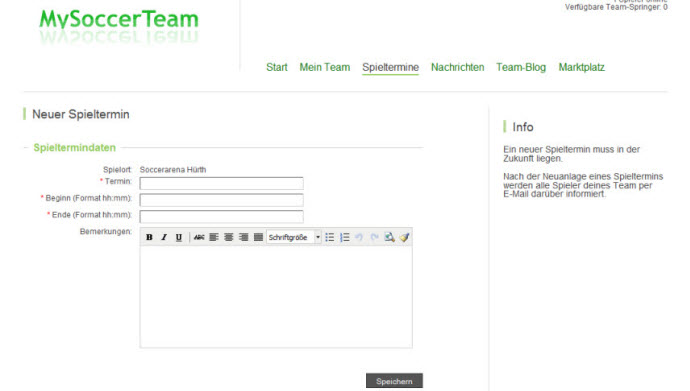Toggle underline formatting in the editor toolbar

(179, 237)
